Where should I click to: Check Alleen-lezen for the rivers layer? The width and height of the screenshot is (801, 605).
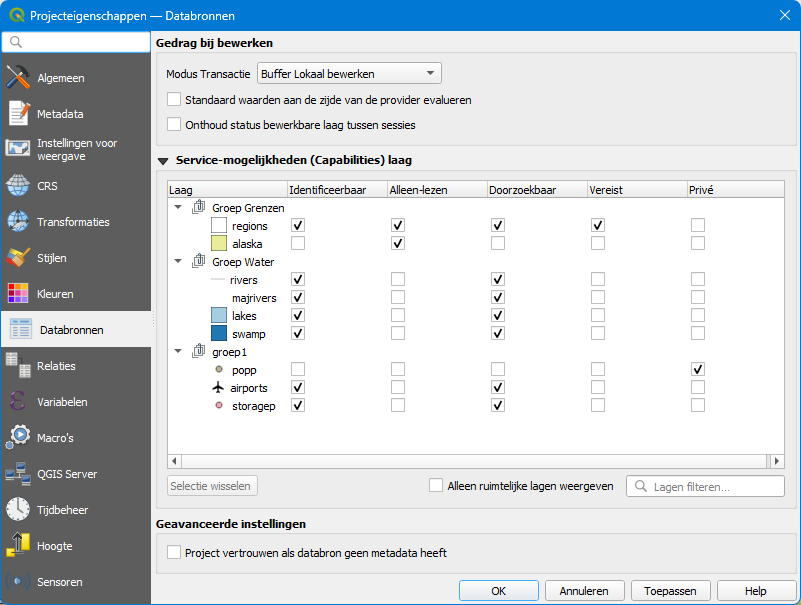pos(398,279)
